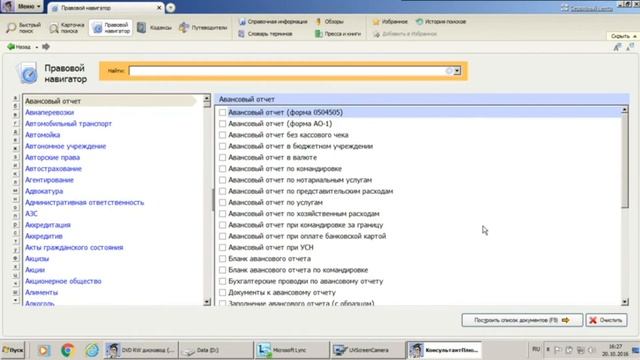This screenshot has width=640, height=360.
Task: Check Авансовый отчет по командировке
Action: pyautogui.click(x=222, y=169)
